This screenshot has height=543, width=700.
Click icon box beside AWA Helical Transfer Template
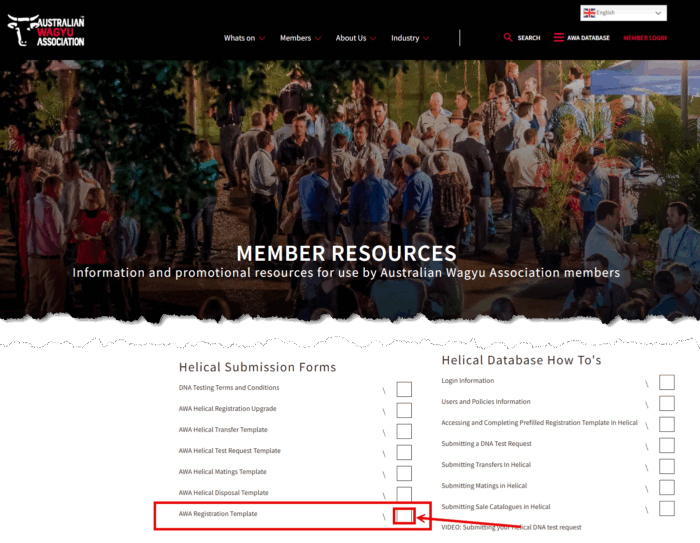coord(404,431)
